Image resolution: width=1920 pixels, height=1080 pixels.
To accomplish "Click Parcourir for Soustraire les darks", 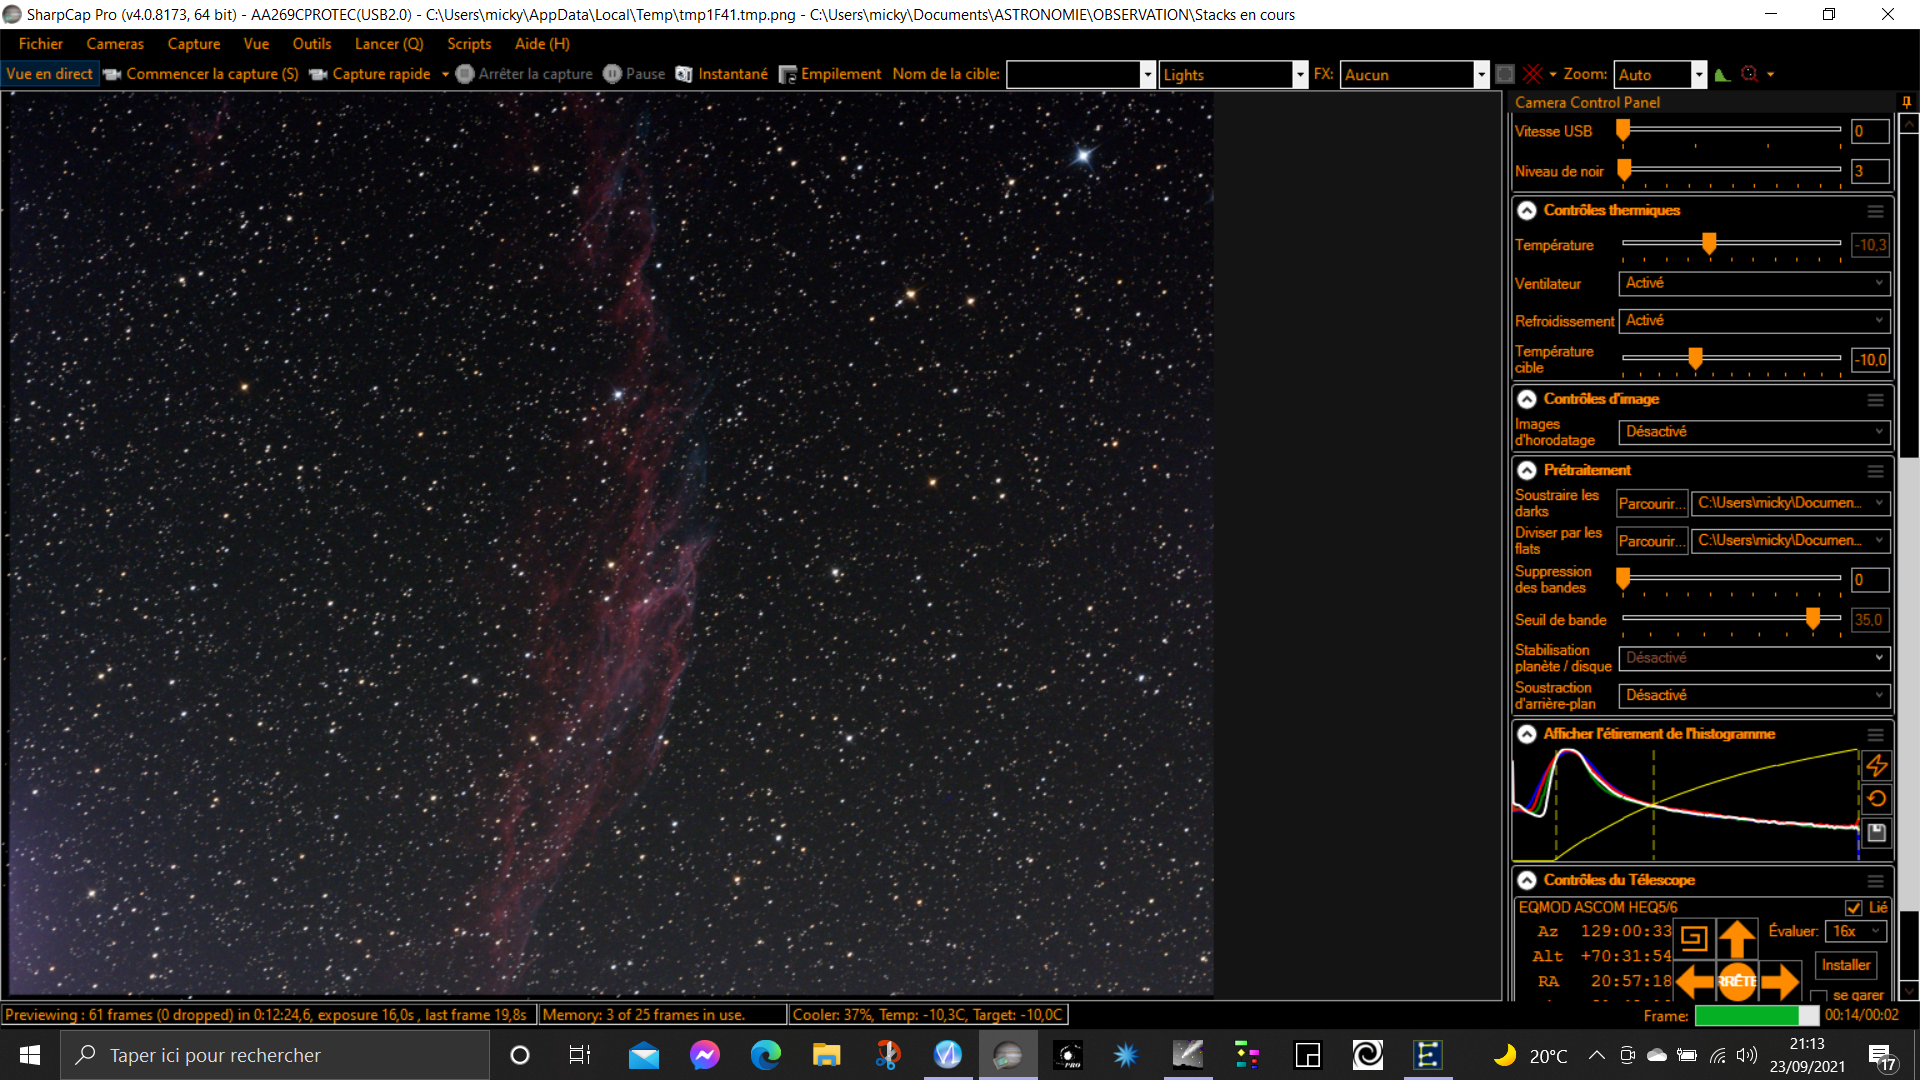I will tap(1652, 503).
